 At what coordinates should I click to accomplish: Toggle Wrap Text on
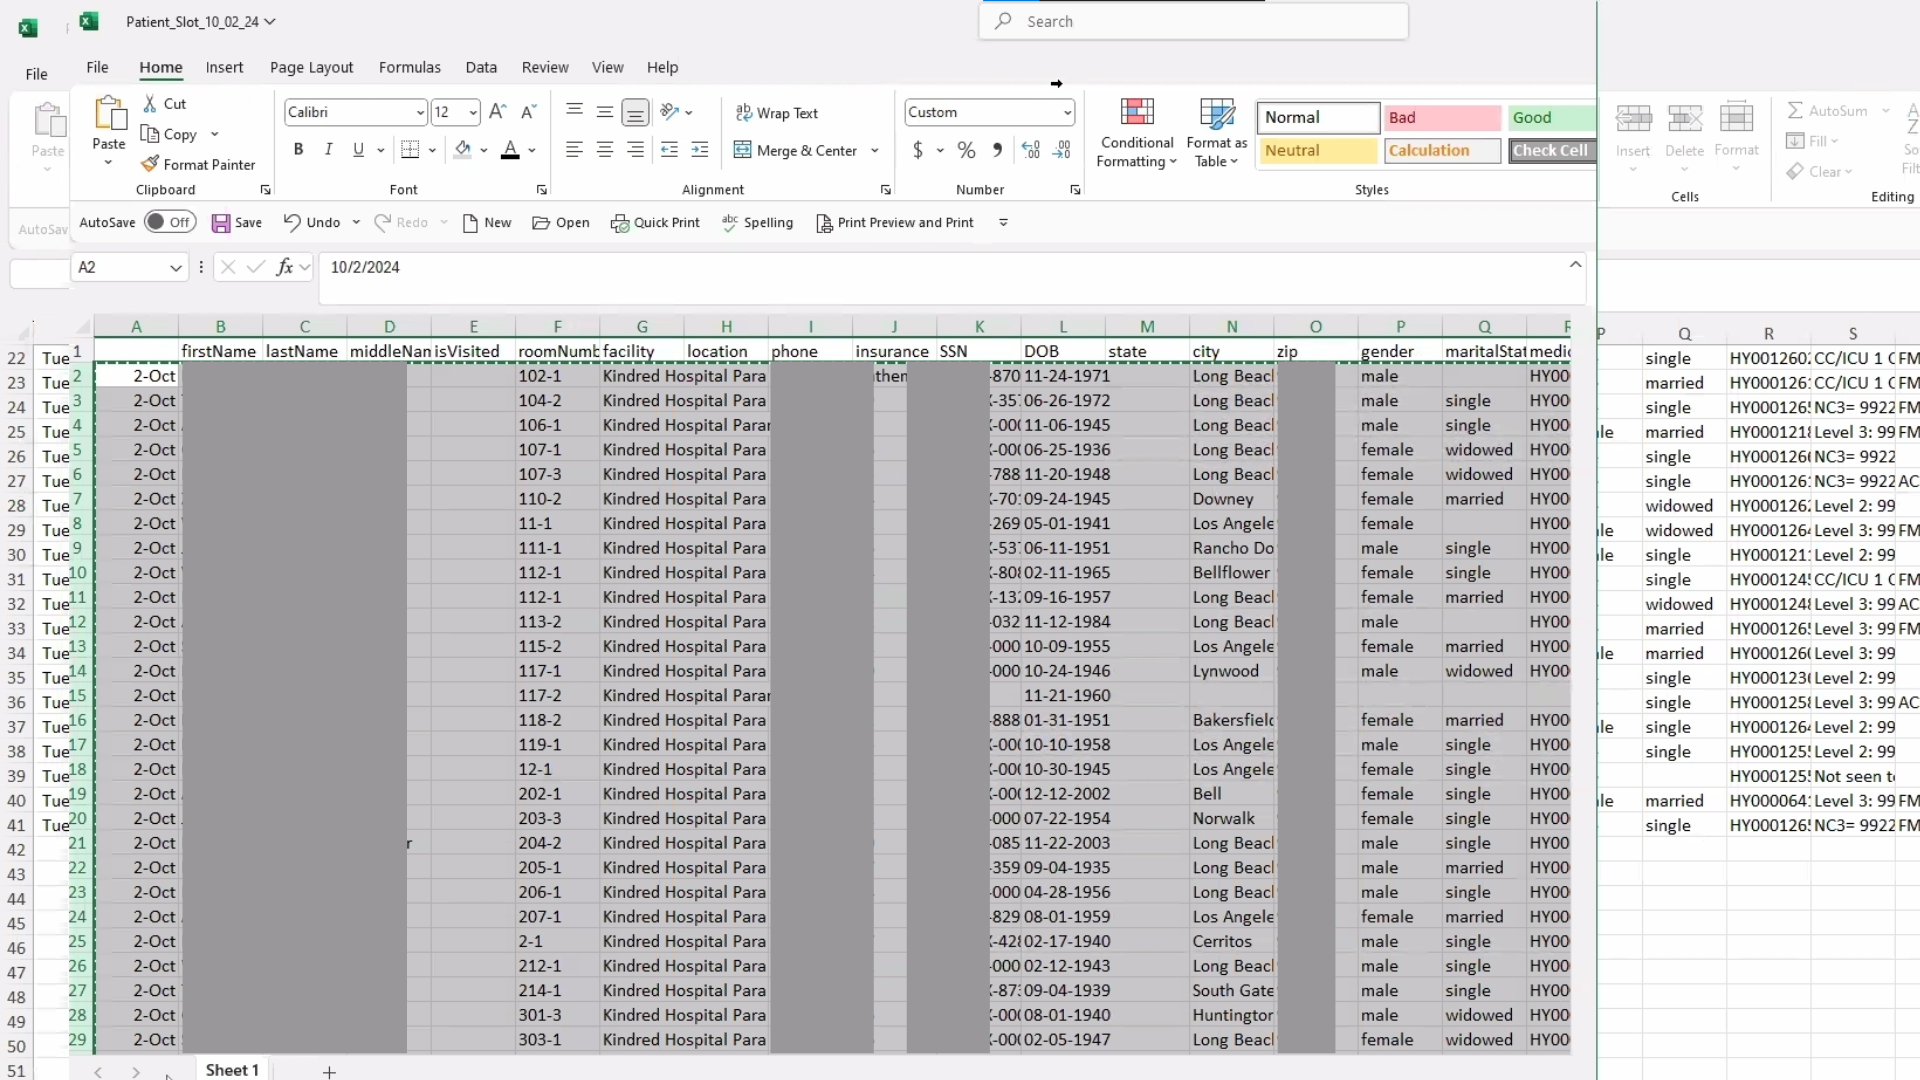[x=777, y=113]
